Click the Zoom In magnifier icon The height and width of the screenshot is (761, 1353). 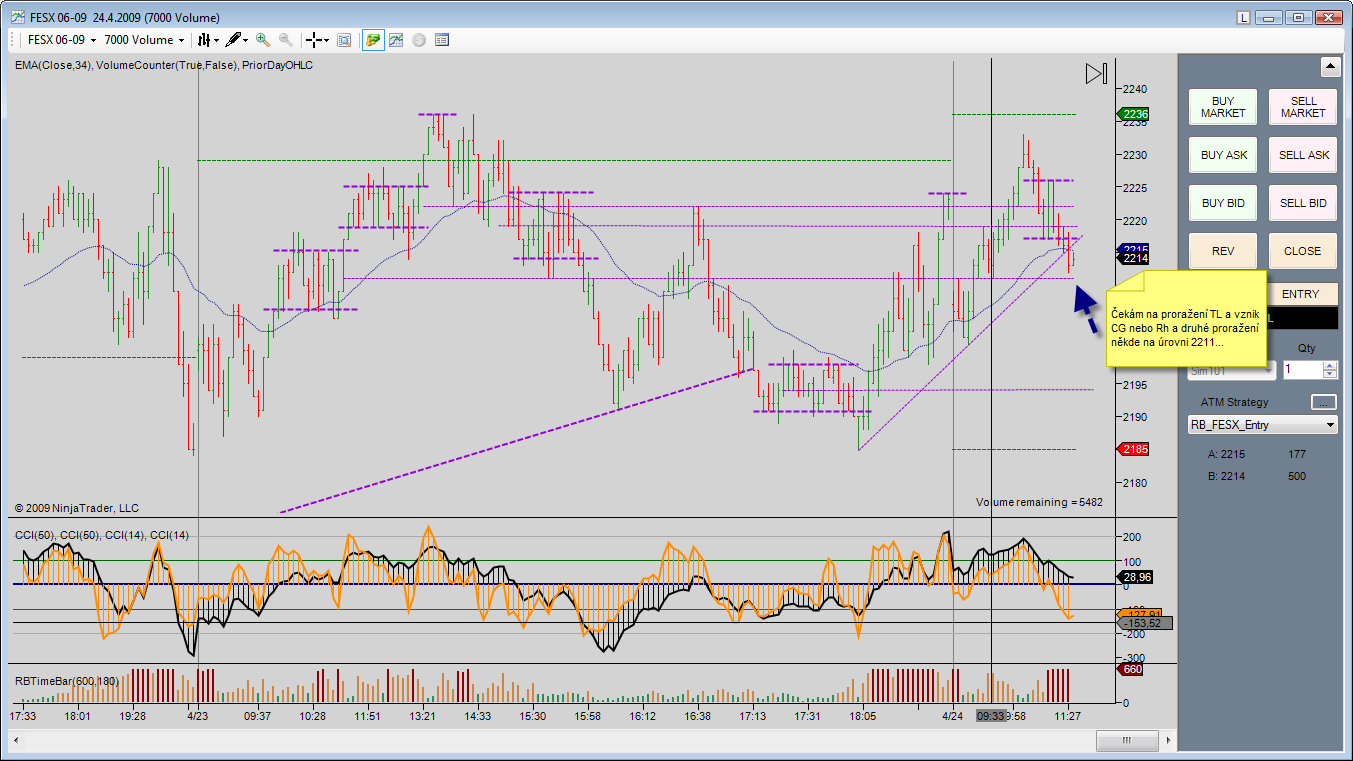click(263, 40)
